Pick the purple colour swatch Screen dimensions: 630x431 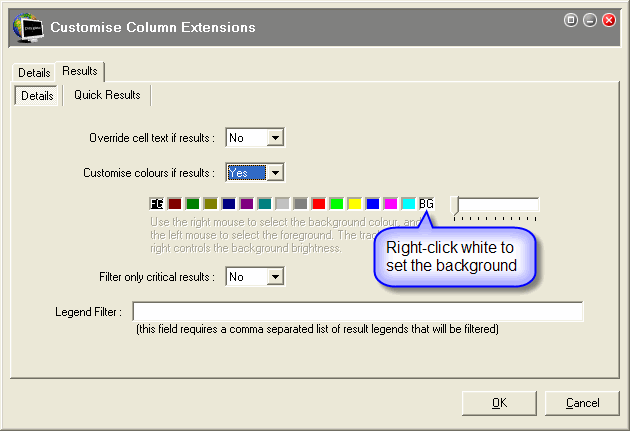tap(247, 204)
